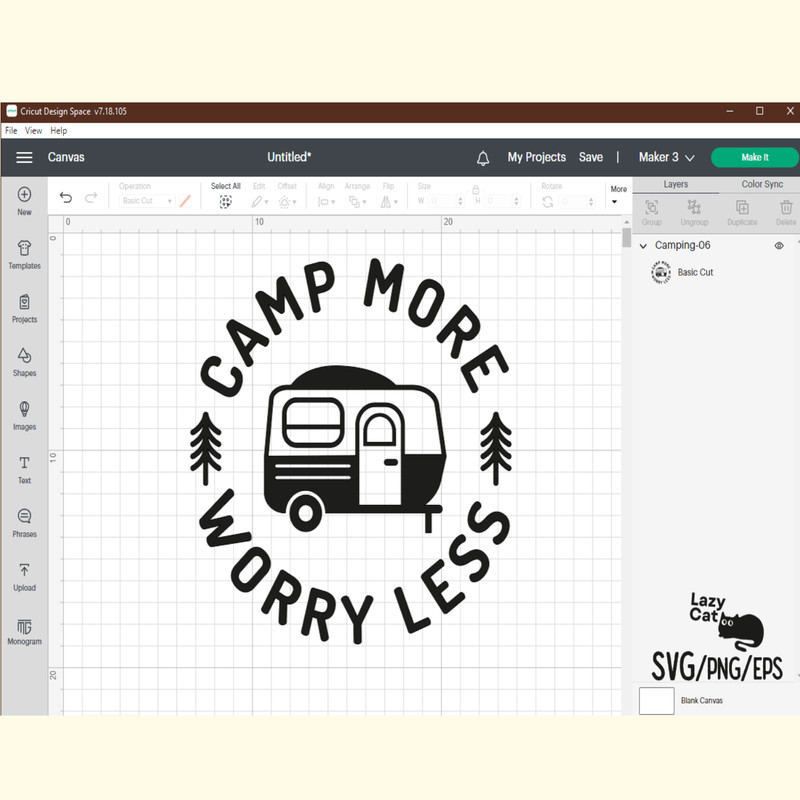Collapse the Camping-06 layer group
Viewport: 800px width, 800px height.
pyautogui.click(x=643, y=246)
